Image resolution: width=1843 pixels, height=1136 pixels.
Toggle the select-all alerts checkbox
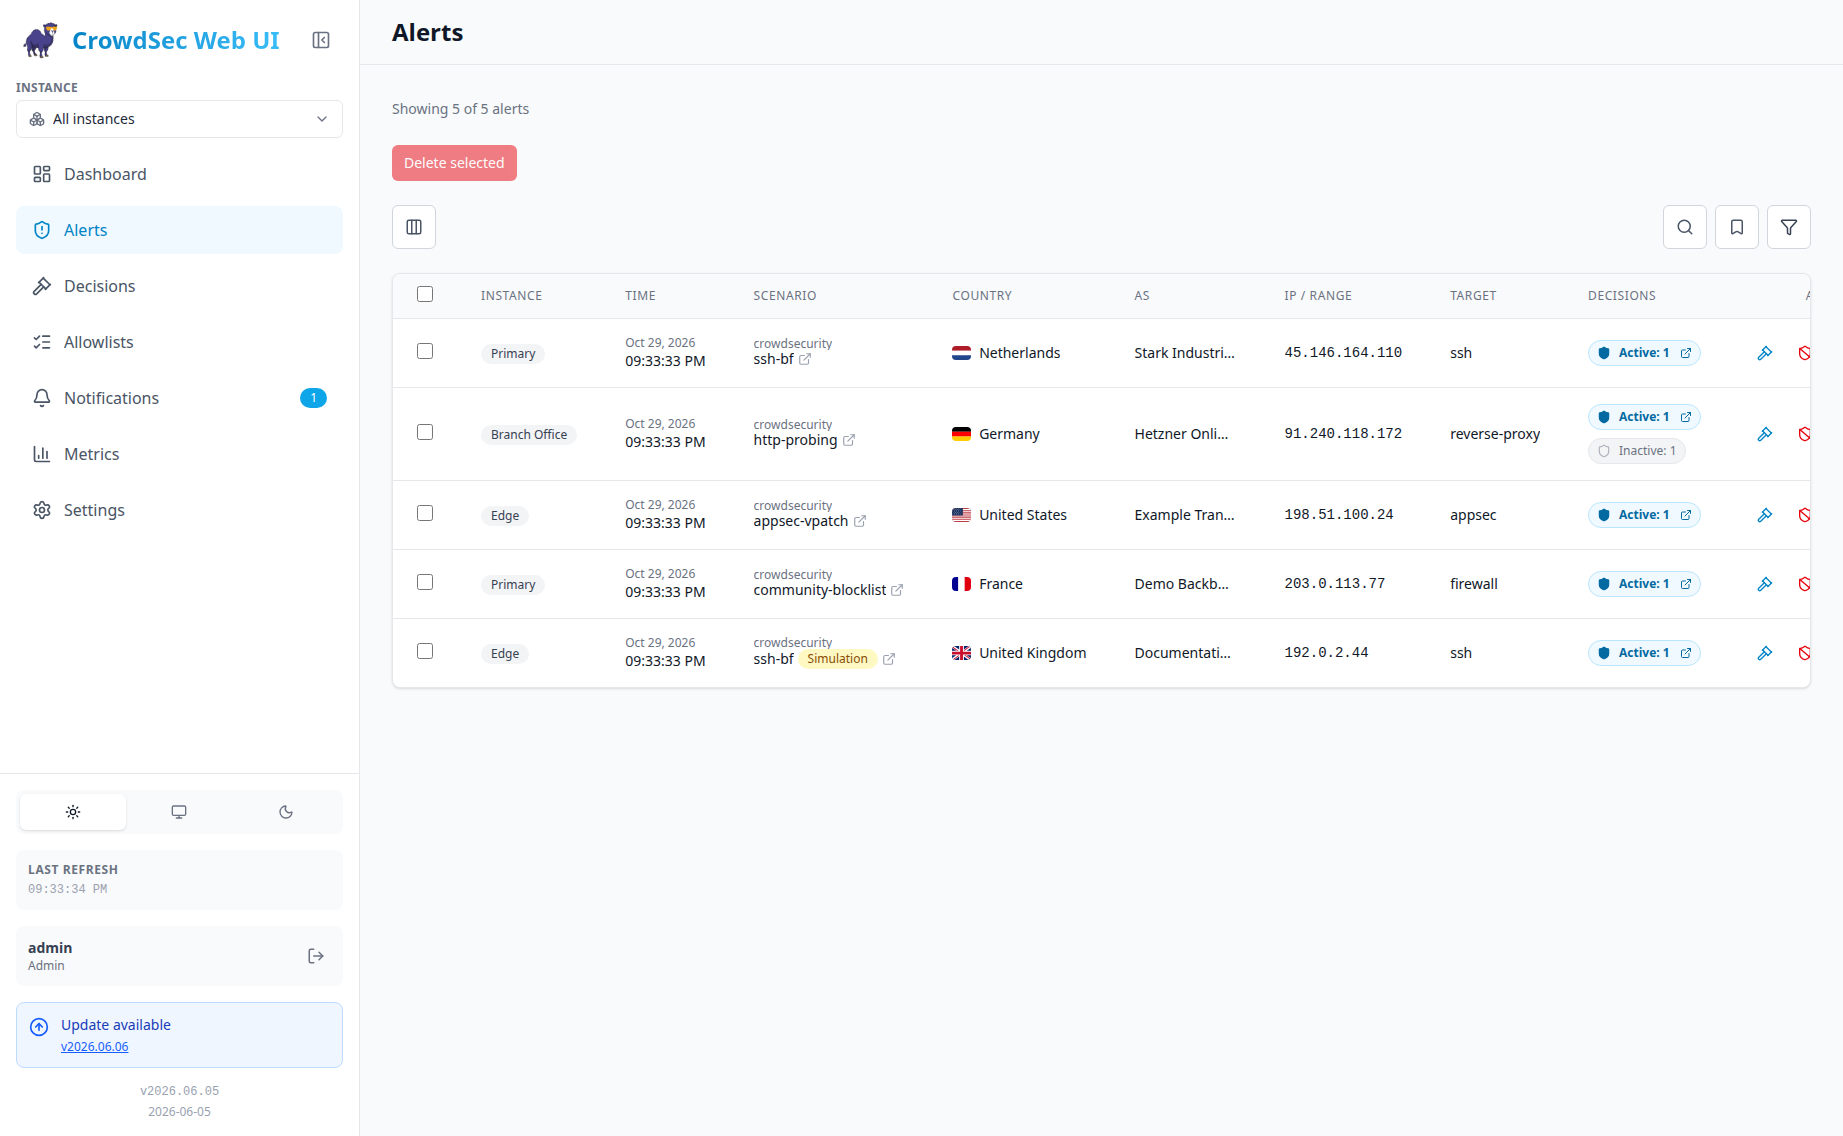coord(425,294)
